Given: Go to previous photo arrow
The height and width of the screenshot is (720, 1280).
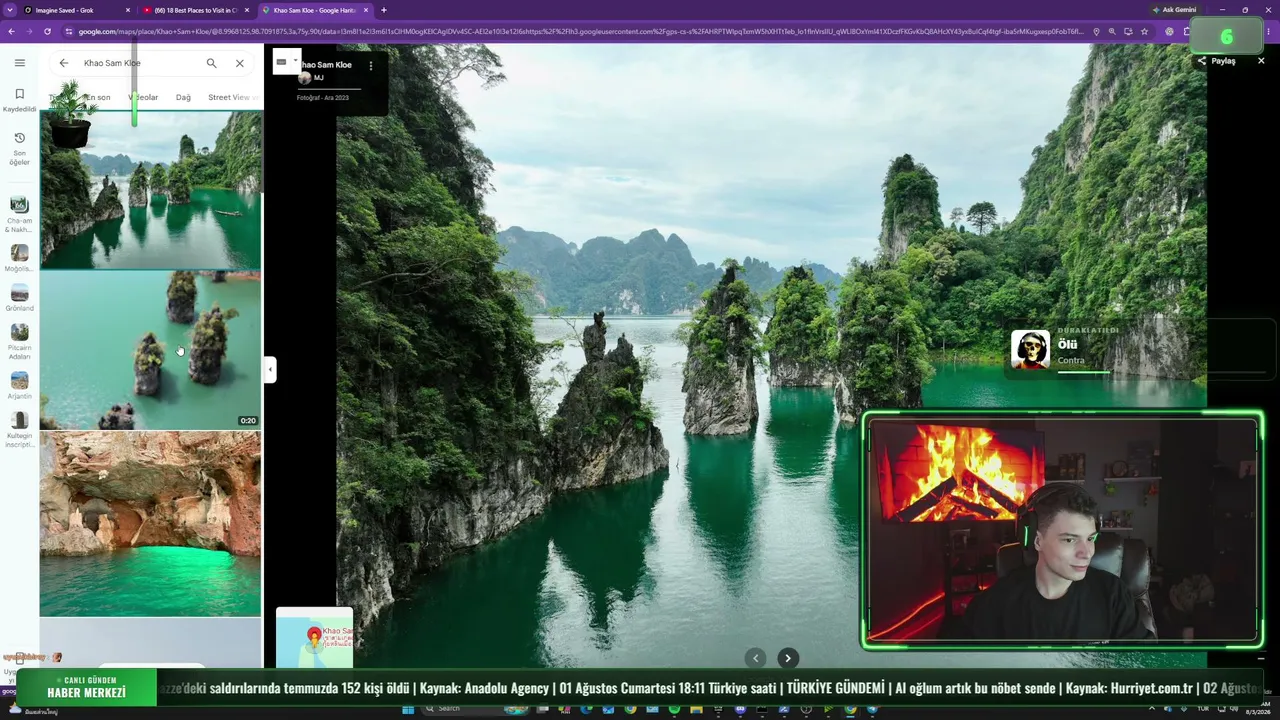Looking at the screenshot, I should (756, 658).
